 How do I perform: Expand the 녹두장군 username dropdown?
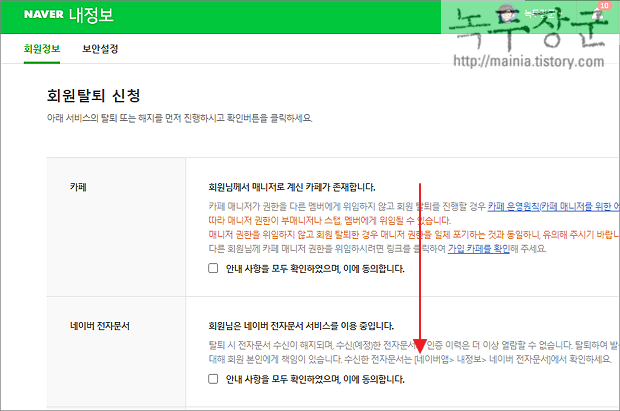542,14
